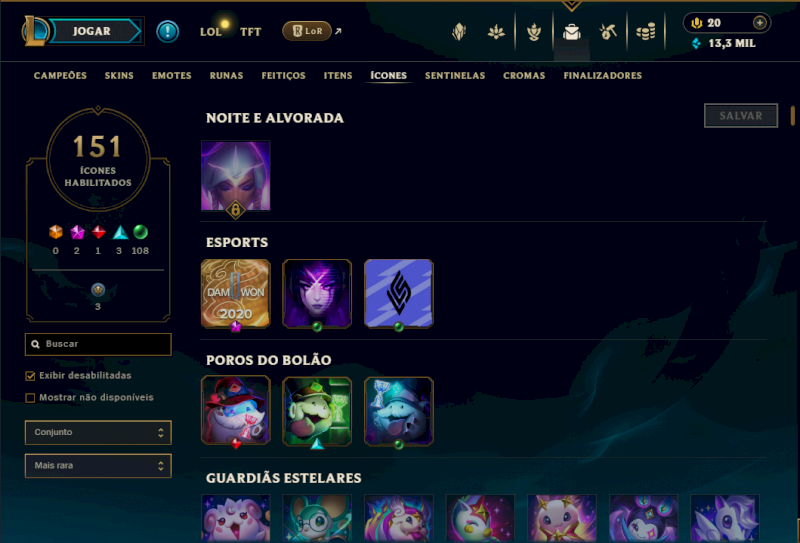The image size is (800, 543).
Task: Select the DAMWON 2020 summoner icon
Action: tap(235, 293)
